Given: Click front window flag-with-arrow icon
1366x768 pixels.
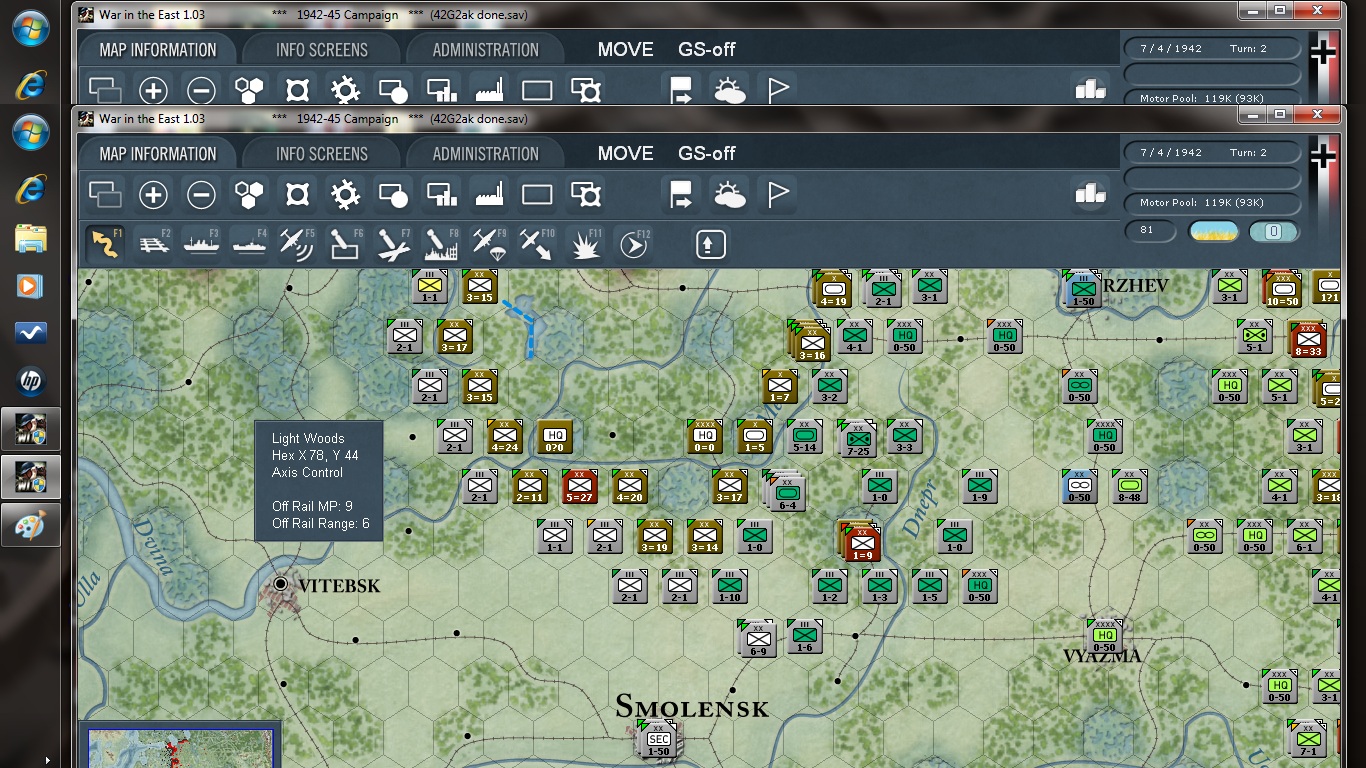Looking at the screenshot, I should 681,194.
